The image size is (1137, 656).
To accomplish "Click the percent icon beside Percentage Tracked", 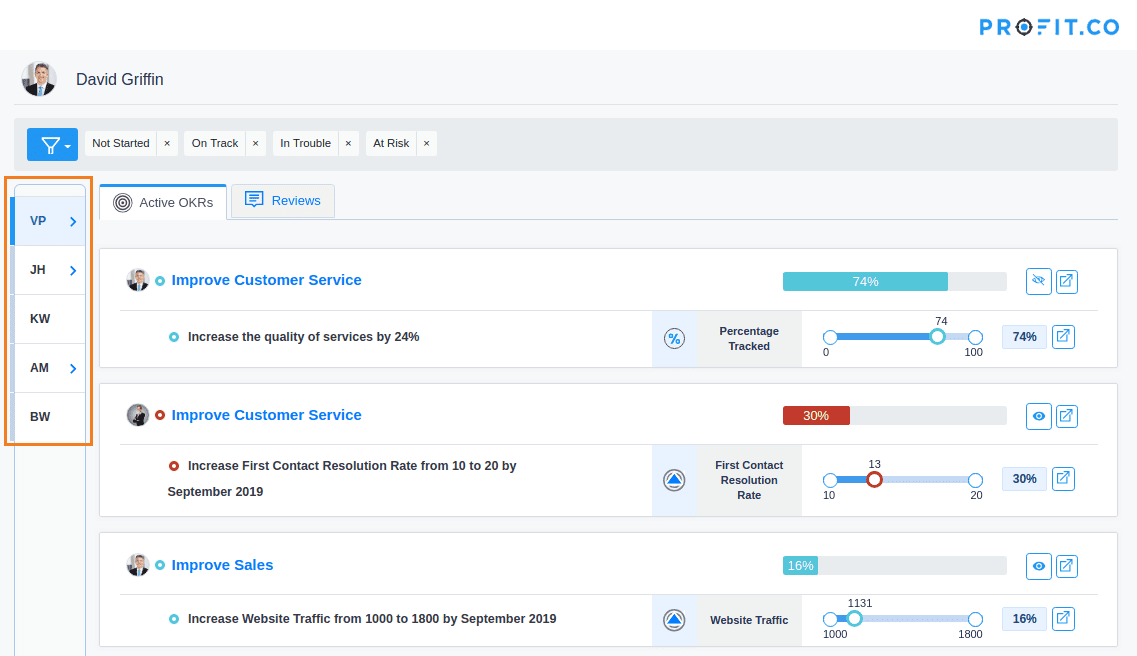I will click(674, 338).
